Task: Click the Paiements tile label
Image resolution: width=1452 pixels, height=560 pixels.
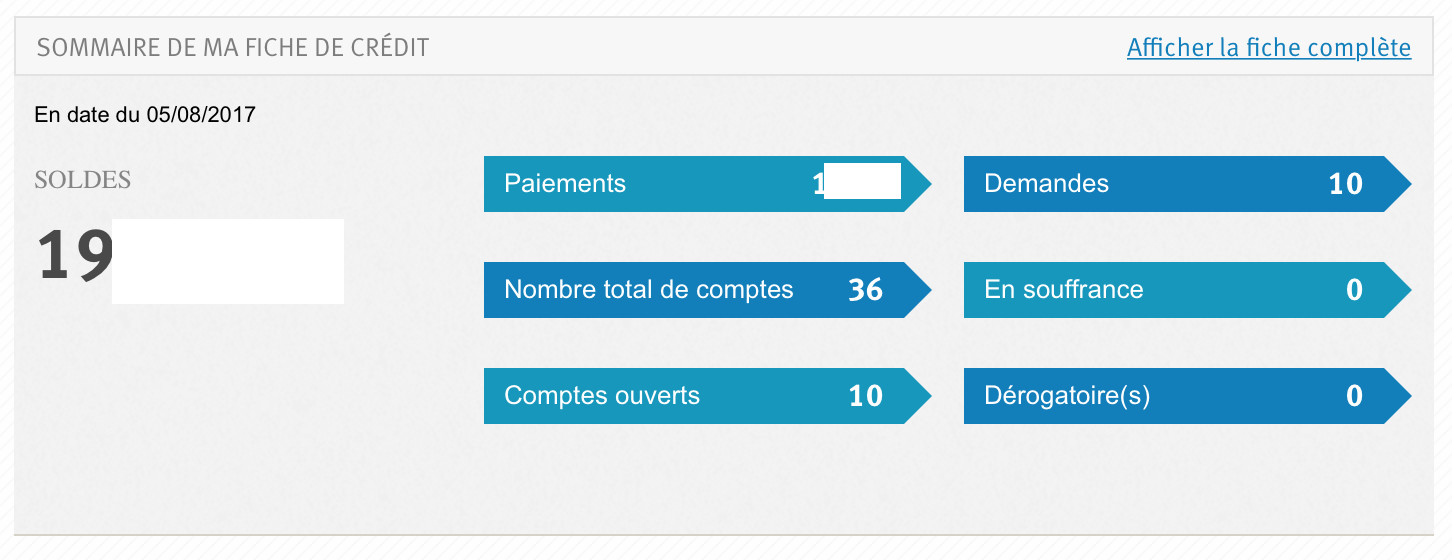Action: (565, 184)
